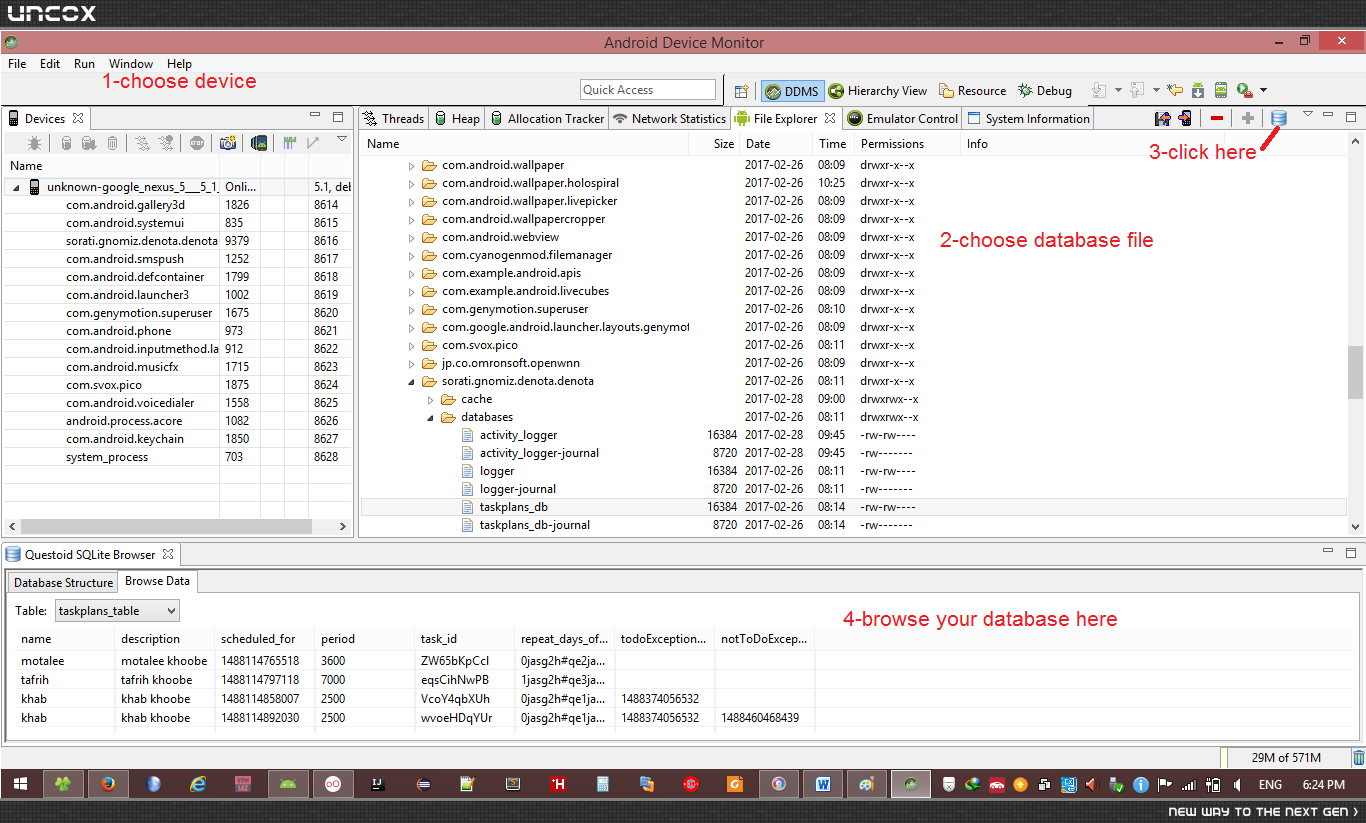Image resolution: width=1366 pixels, height=823 pixels.
Task: Click the Firefox icon in the taskbar
Action: click(x=108, y=784)
